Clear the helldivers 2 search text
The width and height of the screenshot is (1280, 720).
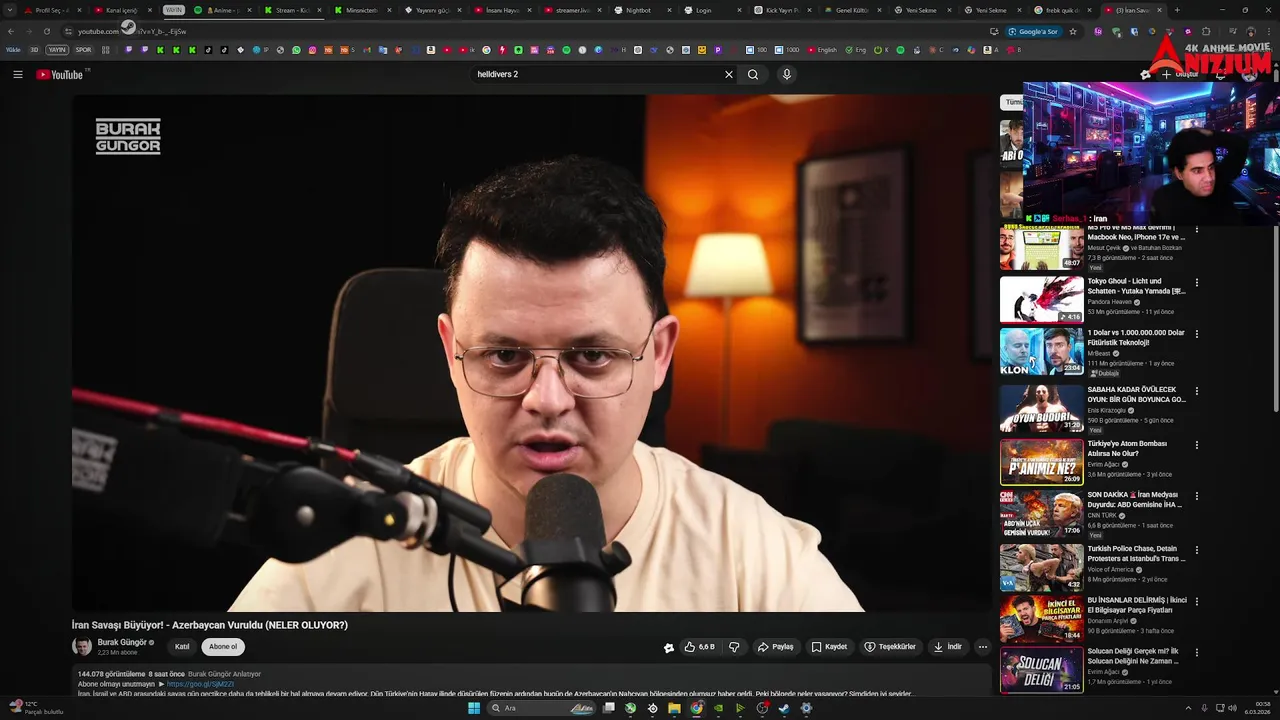(x=728, y=74)
